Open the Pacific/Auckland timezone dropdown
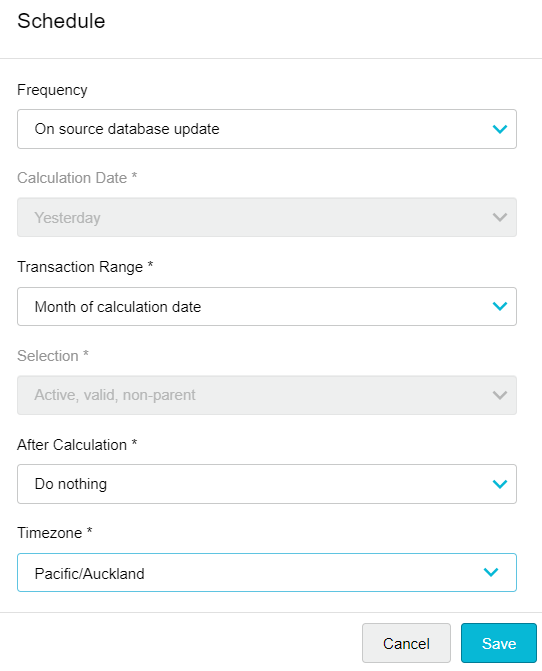 point(267,573)
